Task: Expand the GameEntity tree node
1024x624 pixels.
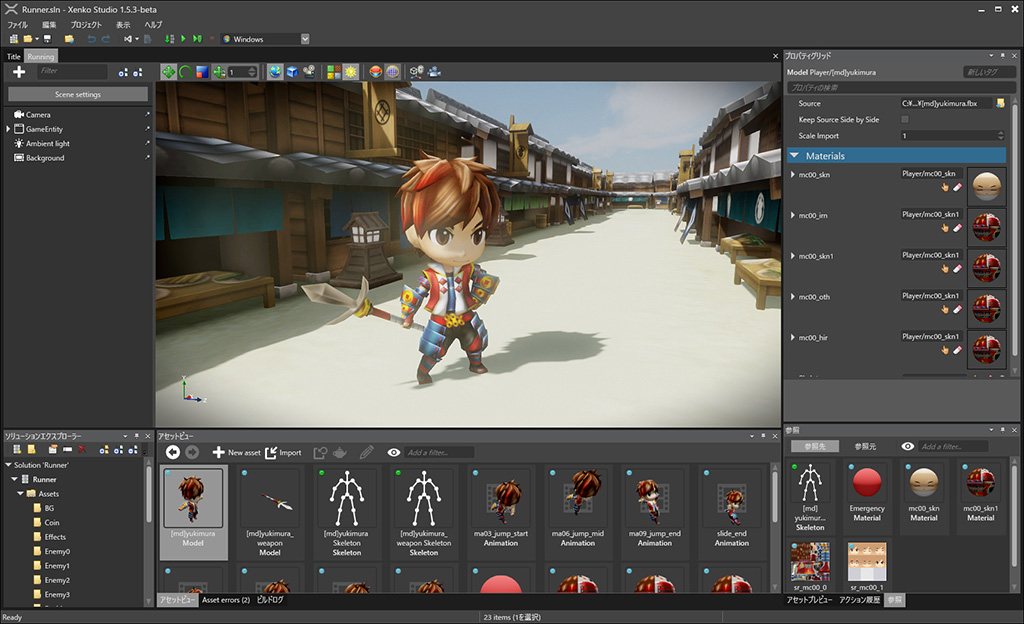Action: (8, 129)
